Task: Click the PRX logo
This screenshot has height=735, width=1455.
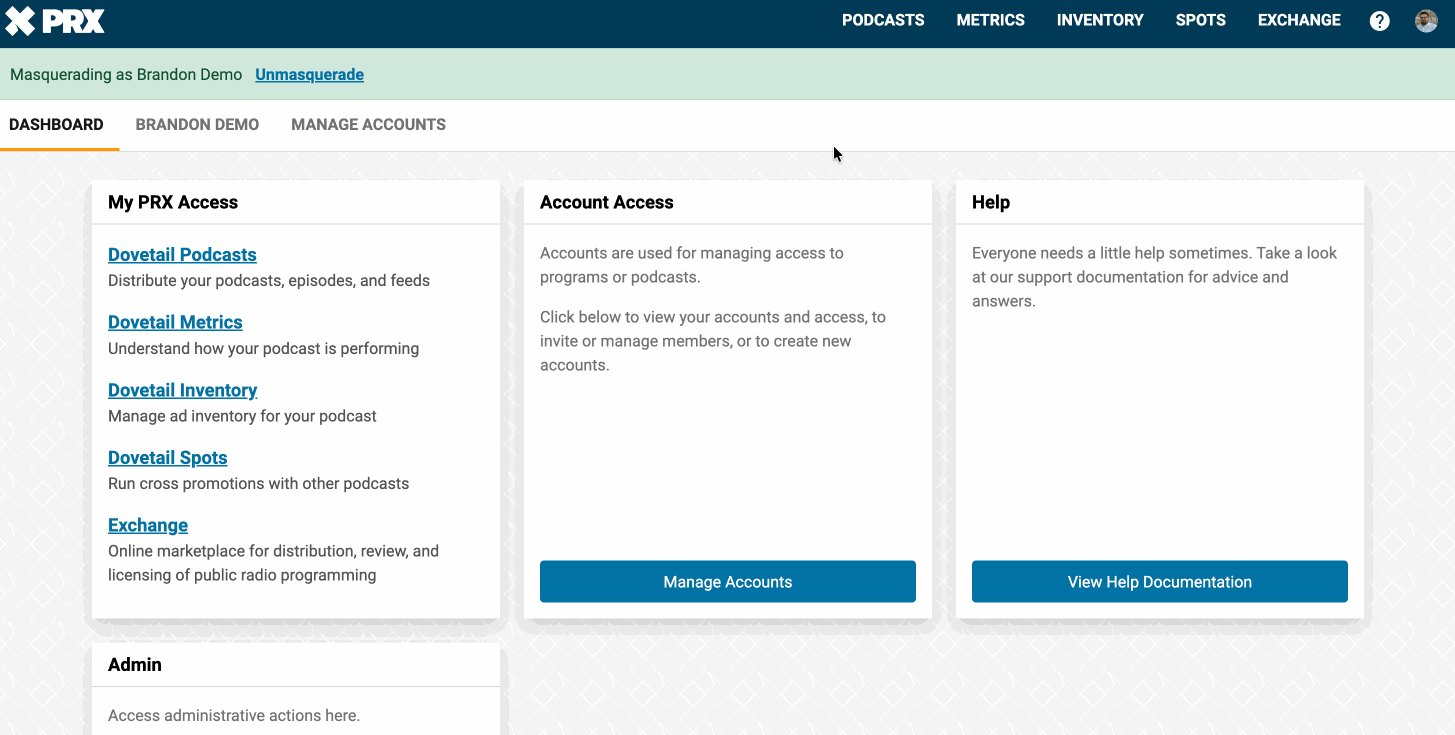Action: click(x=55, y=20)
